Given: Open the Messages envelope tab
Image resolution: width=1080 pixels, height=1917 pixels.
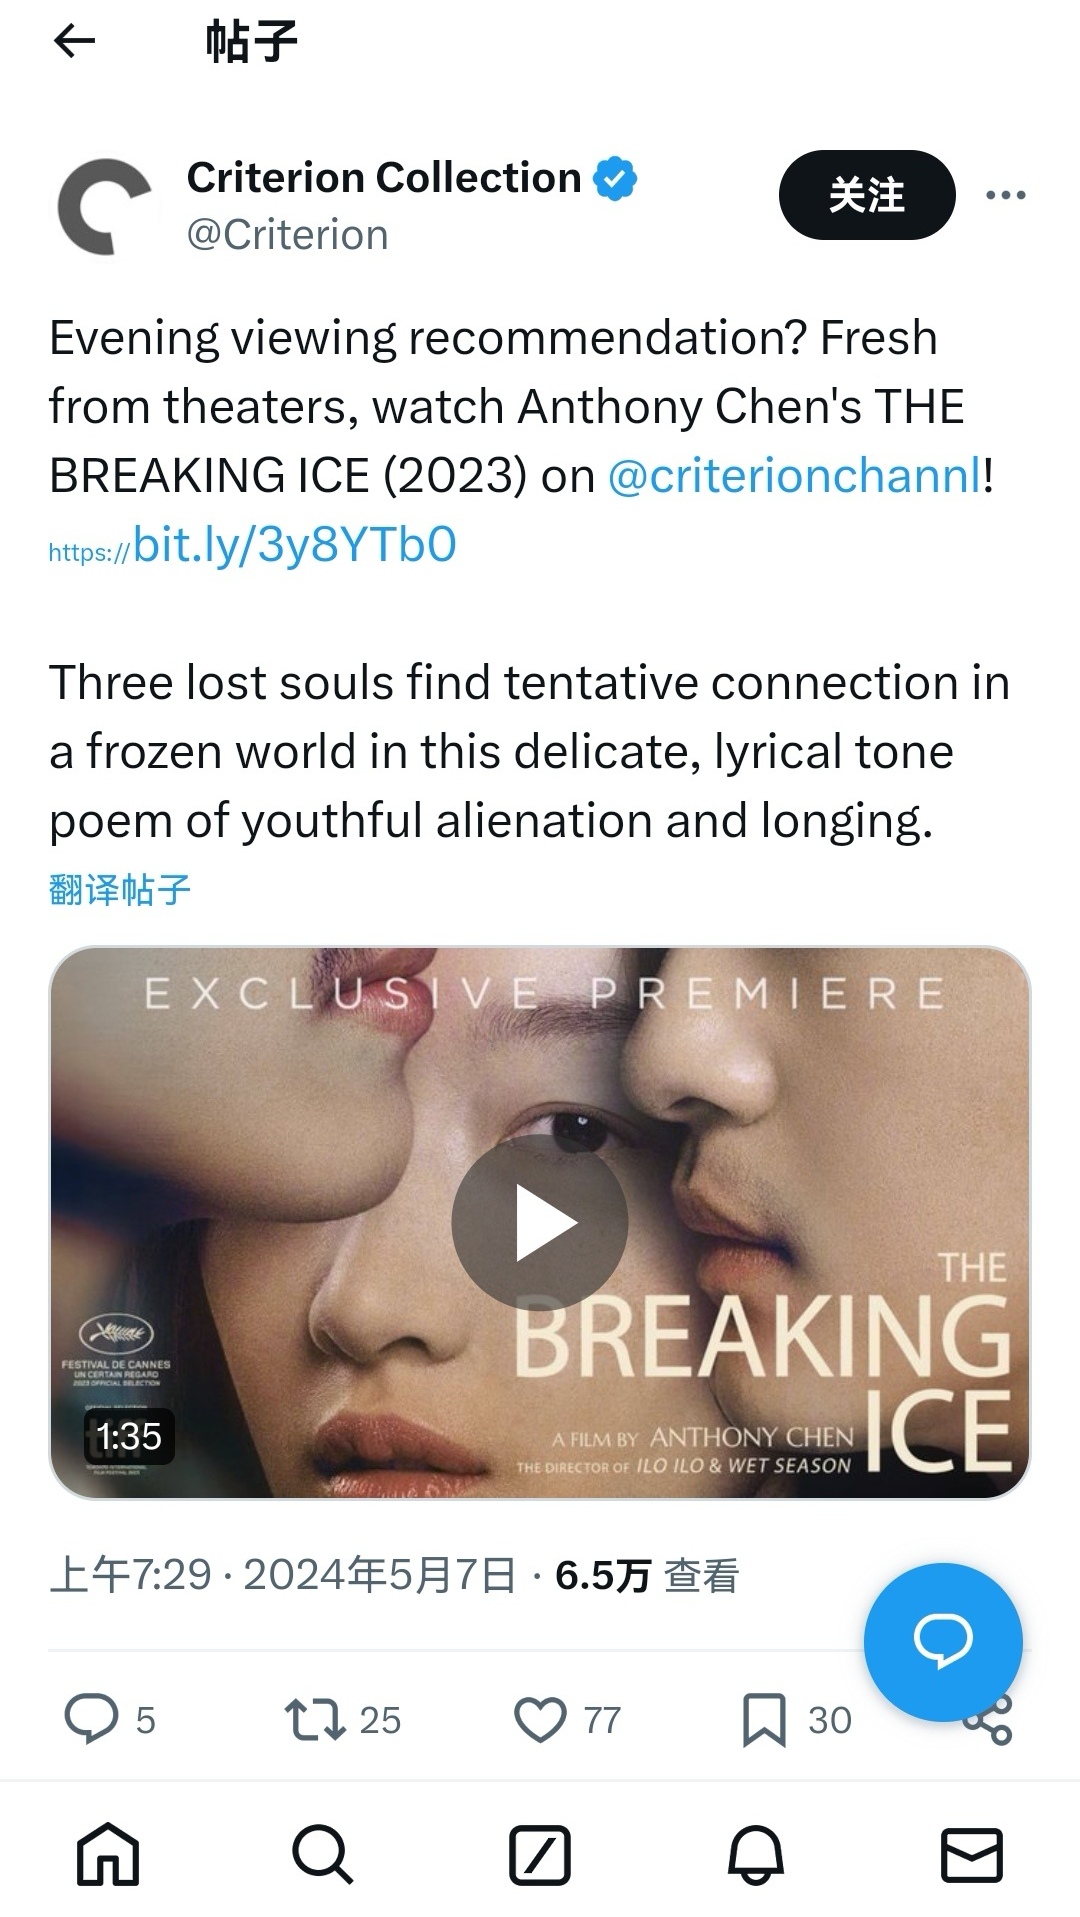Looking at the screenshot, I should point(972,1855).
